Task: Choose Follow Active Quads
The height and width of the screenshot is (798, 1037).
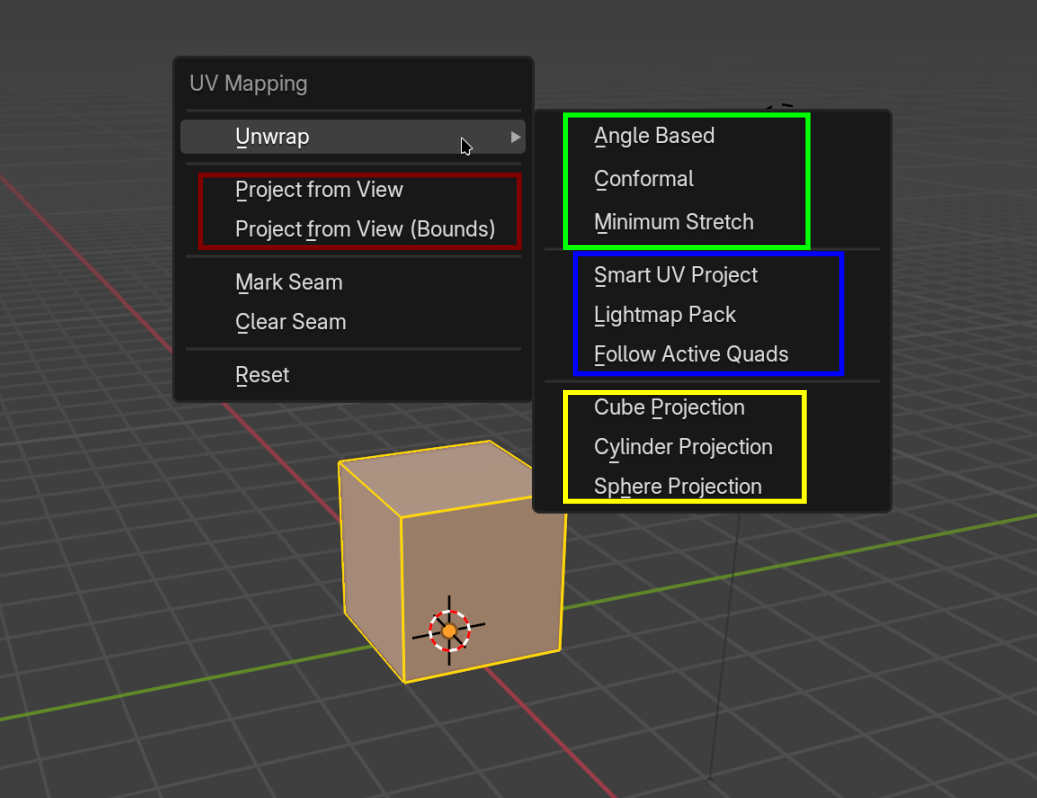Action: point(691,353)
